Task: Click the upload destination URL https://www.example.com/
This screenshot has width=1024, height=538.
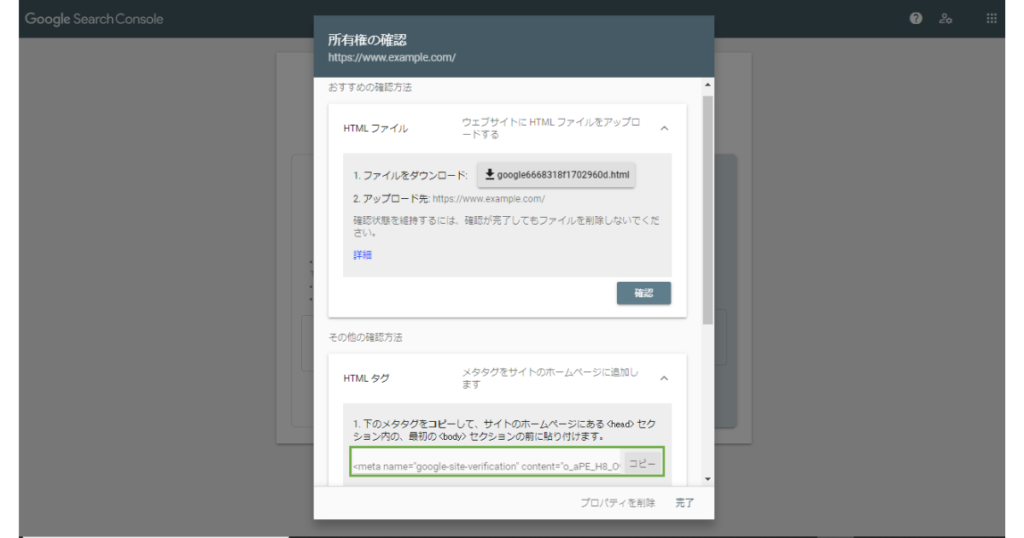Action: pos(488,198)
